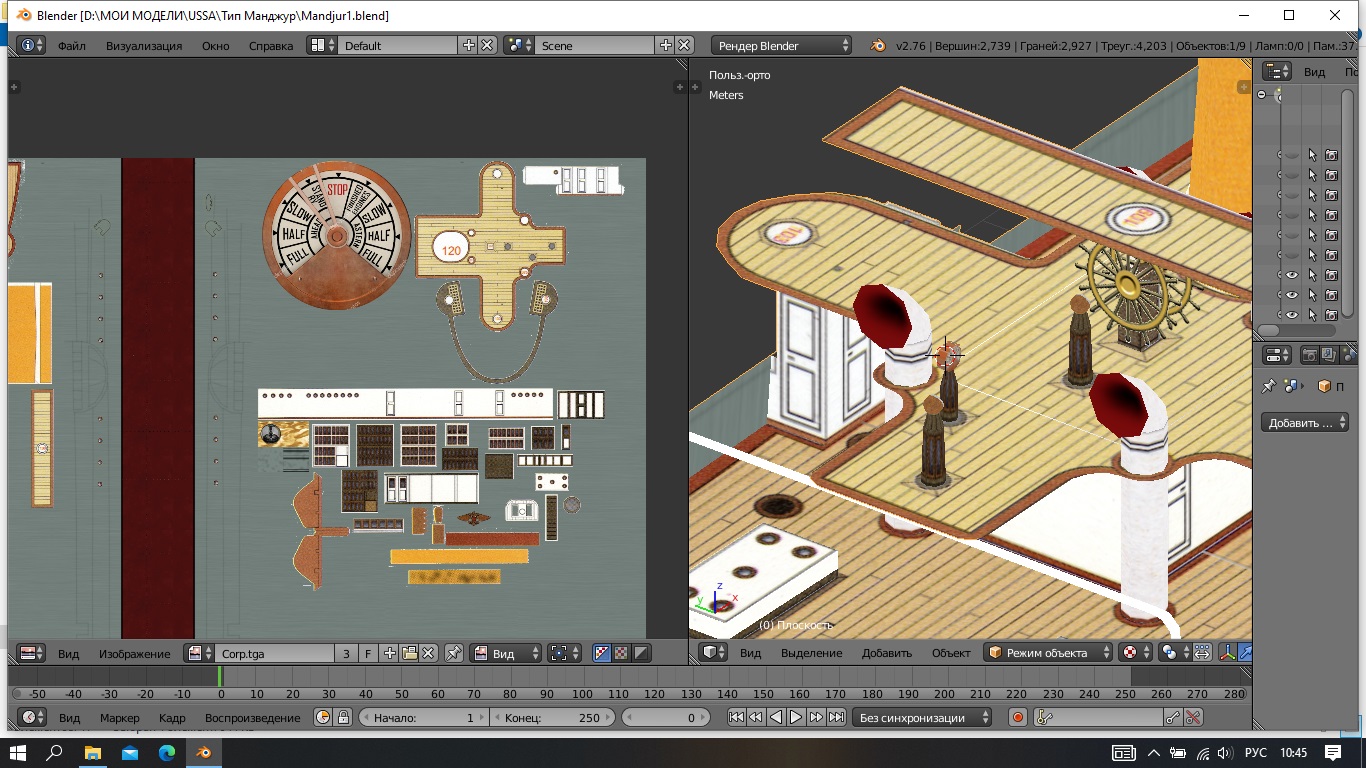The image size is (1366, 768).
Task: Open the 'Изображение' menu in the image editor
Action: [134, 653]
